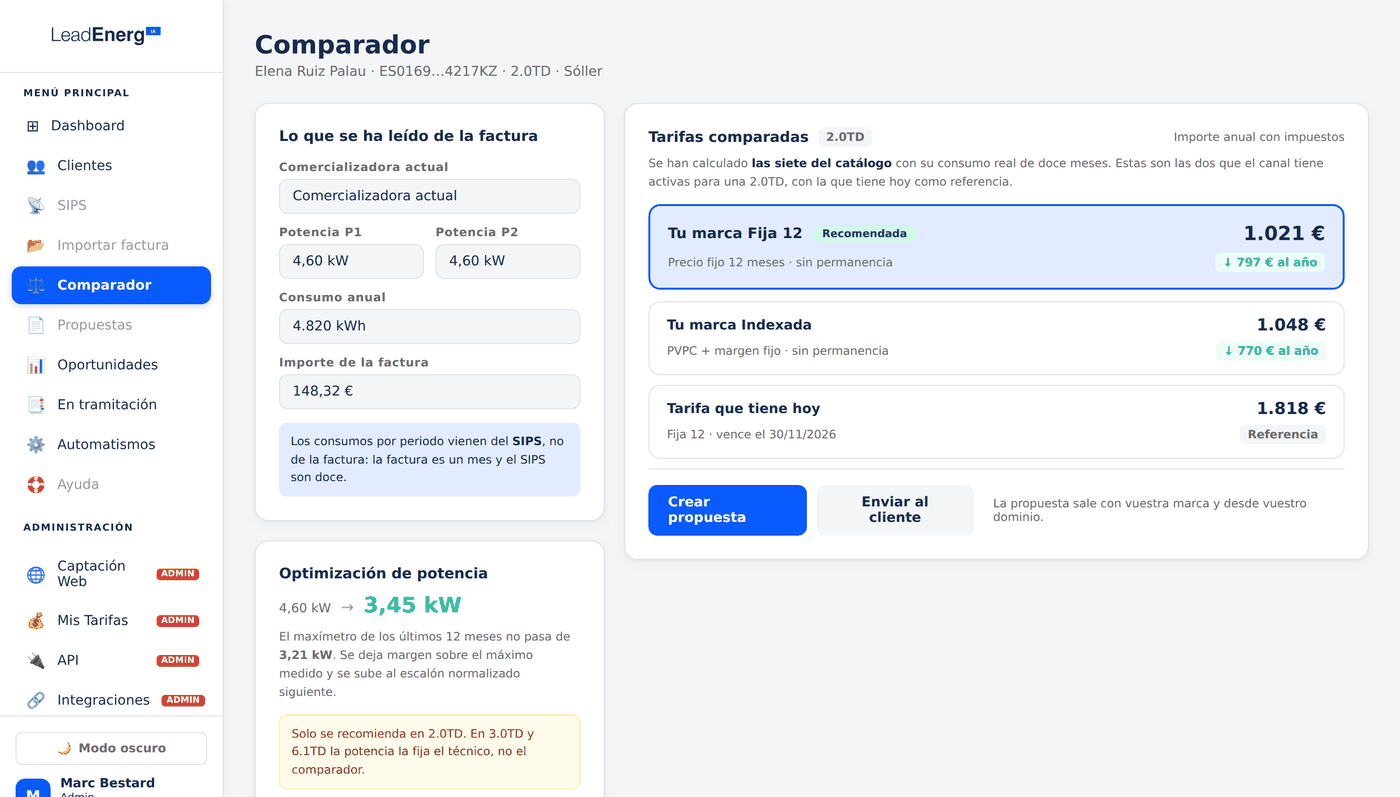Click the '3,45 kW' optimized power value

(x=412, y=605)
